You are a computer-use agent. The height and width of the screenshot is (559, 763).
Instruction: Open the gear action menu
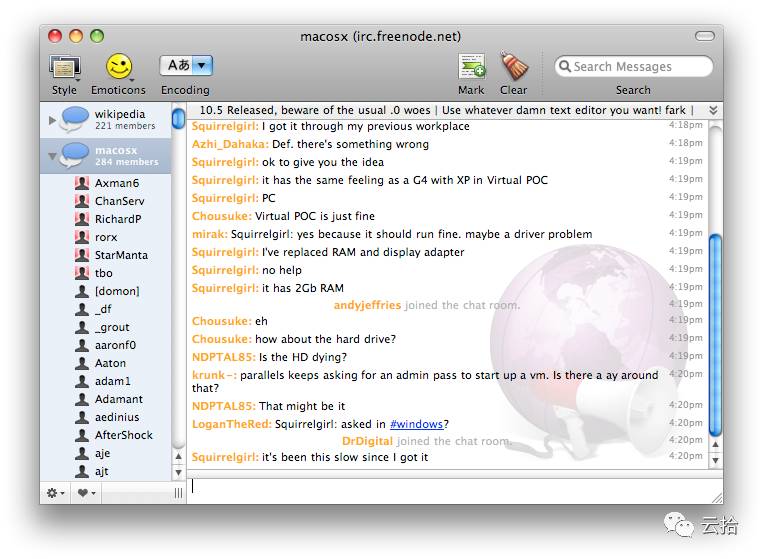click(x=55, y=493)
